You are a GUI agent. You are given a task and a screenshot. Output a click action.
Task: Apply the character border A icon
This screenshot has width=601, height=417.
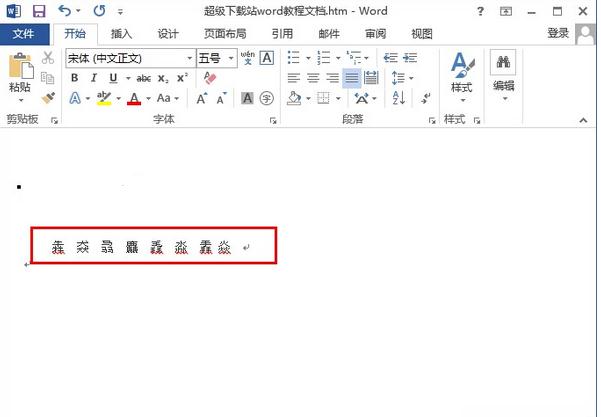coord(267,58)
